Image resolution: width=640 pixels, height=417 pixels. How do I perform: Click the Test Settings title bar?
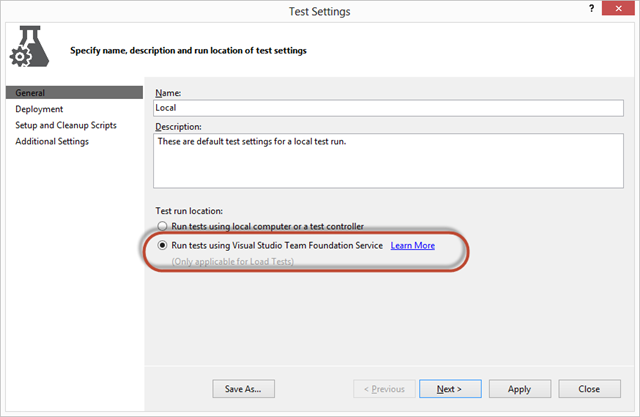pyautogui.click(x=320, y=11)
